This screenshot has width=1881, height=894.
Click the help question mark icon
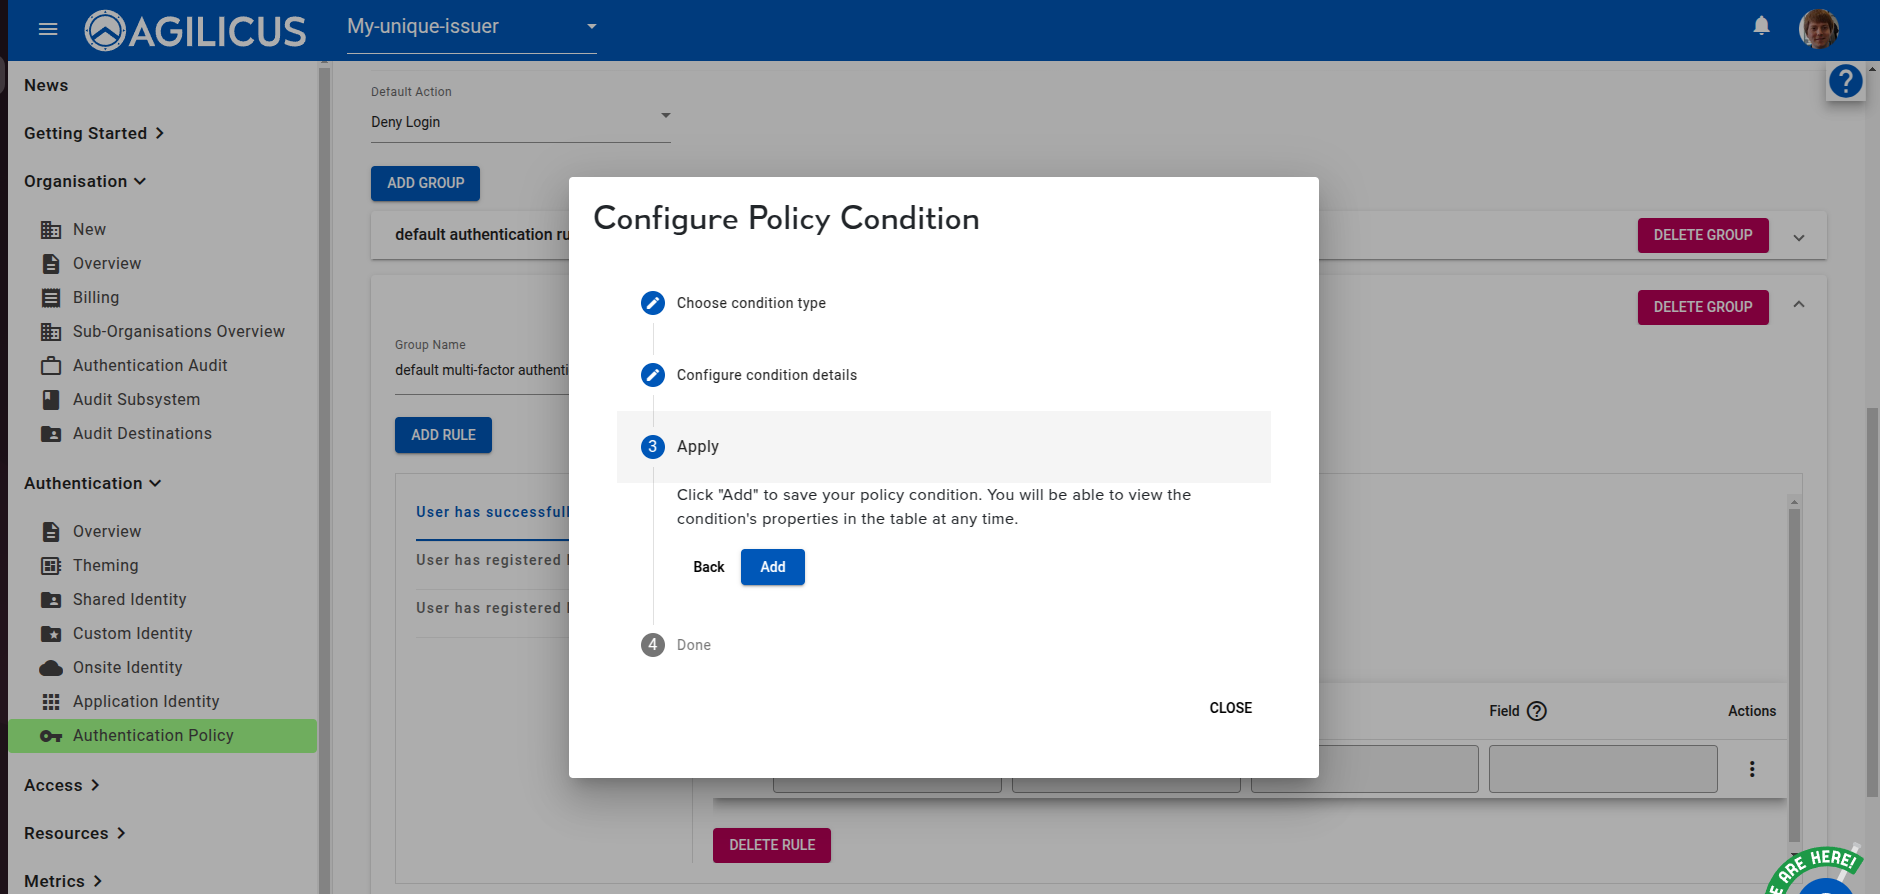[x=1845, y=81]
